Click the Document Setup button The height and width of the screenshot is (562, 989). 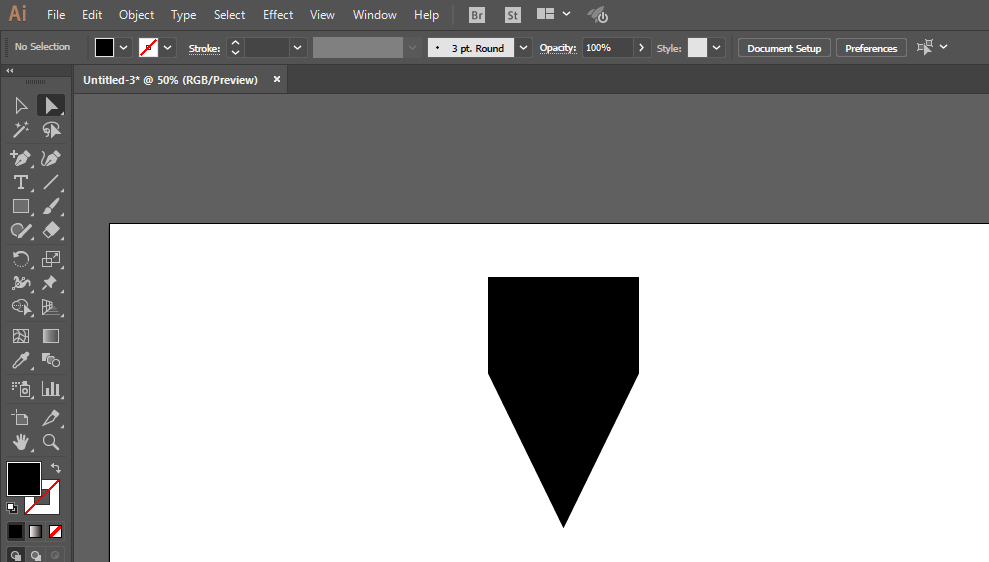(784, 48)
